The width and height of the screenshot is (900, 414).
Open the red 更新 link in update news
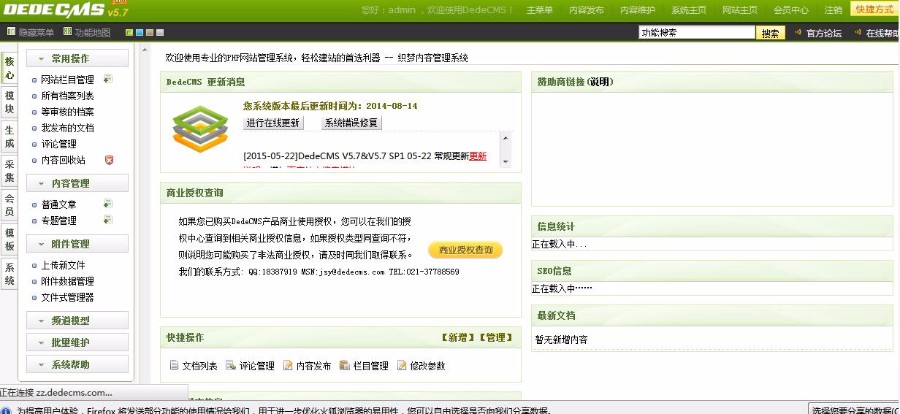point(478,156)
